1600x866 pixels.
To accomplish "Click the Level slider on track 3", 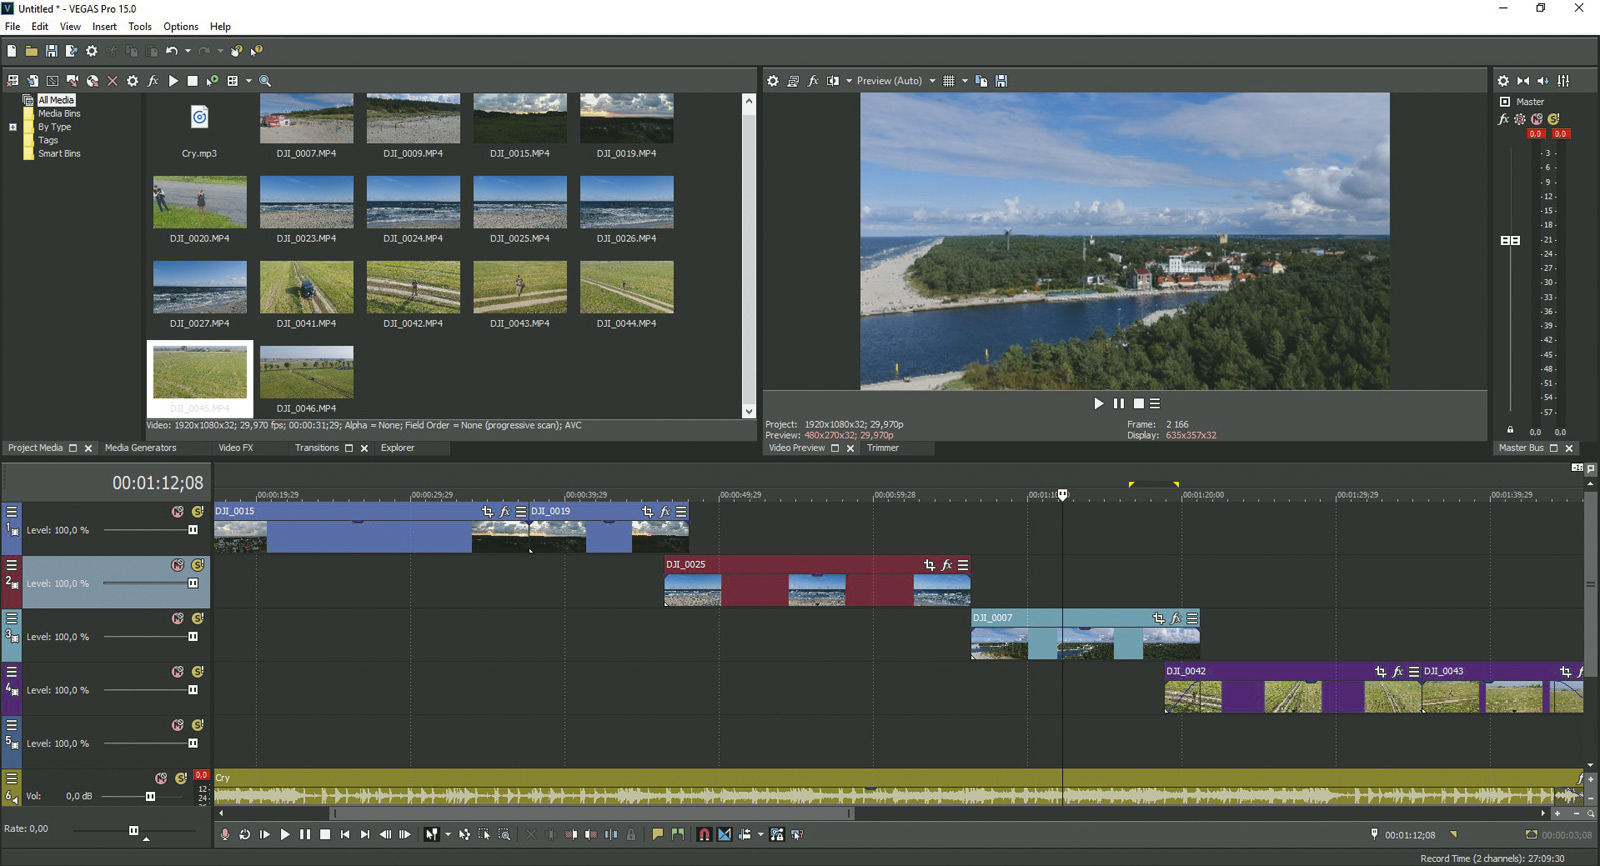I will coord(193,637).
